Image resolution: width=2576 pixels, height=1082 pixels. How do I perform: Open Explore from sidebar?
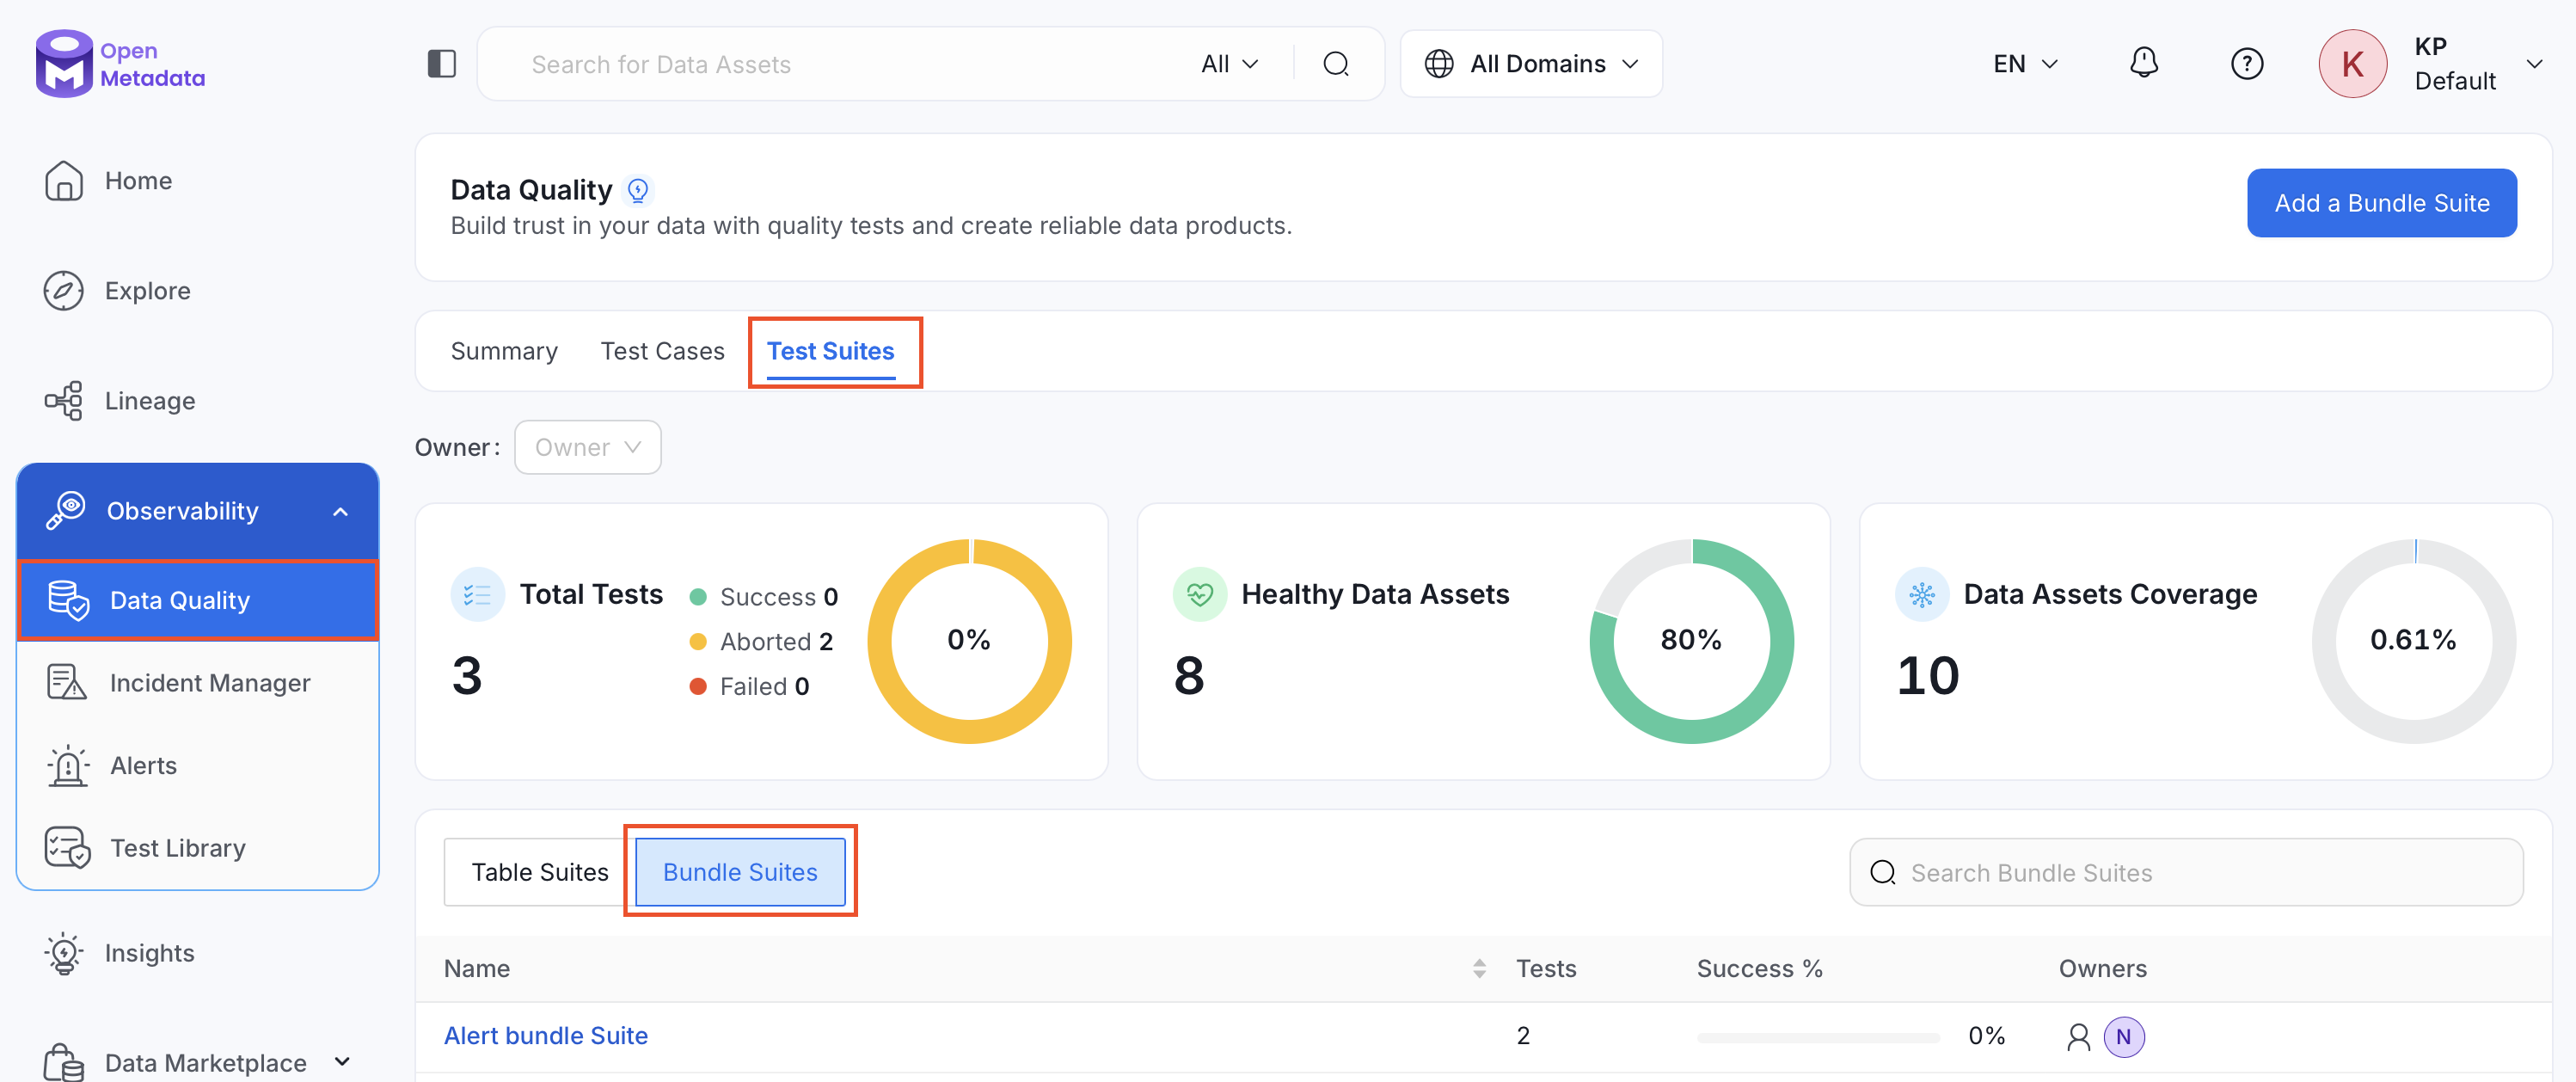pyautogui.click(x=147, y=291)
